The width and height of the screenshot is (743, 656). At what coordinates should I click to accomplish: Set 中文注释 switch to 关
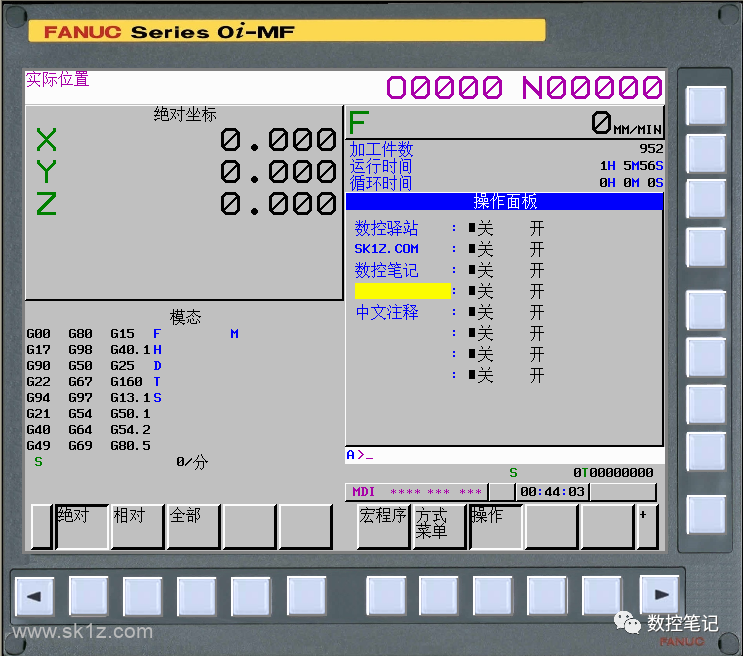(481, 312)
